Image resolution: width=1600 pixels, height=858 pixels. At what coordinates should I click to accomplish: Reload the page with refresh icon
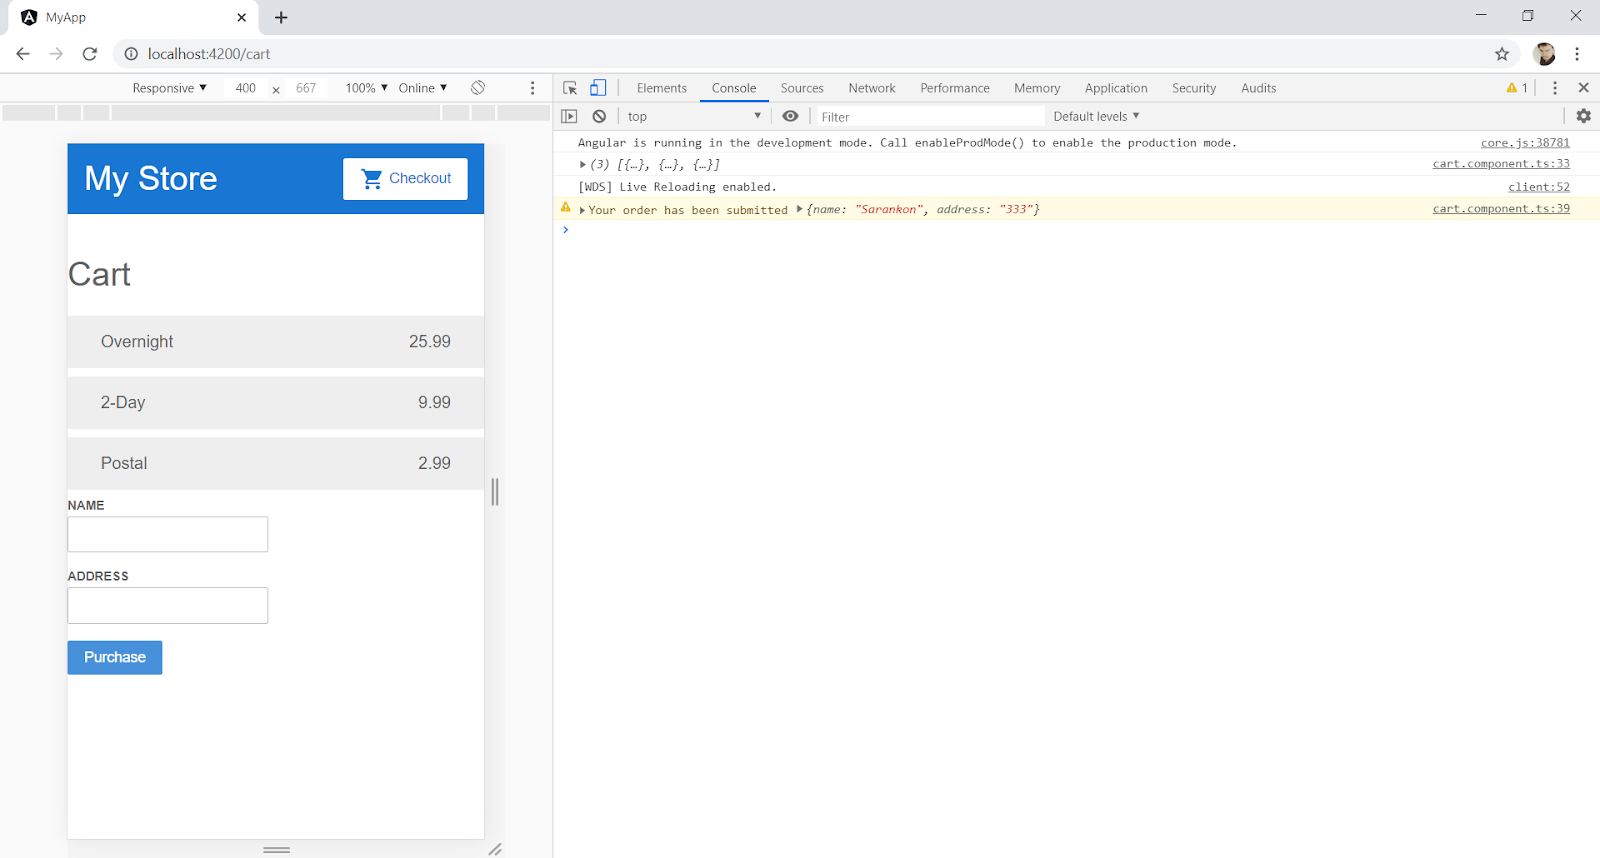click(90, 54)
